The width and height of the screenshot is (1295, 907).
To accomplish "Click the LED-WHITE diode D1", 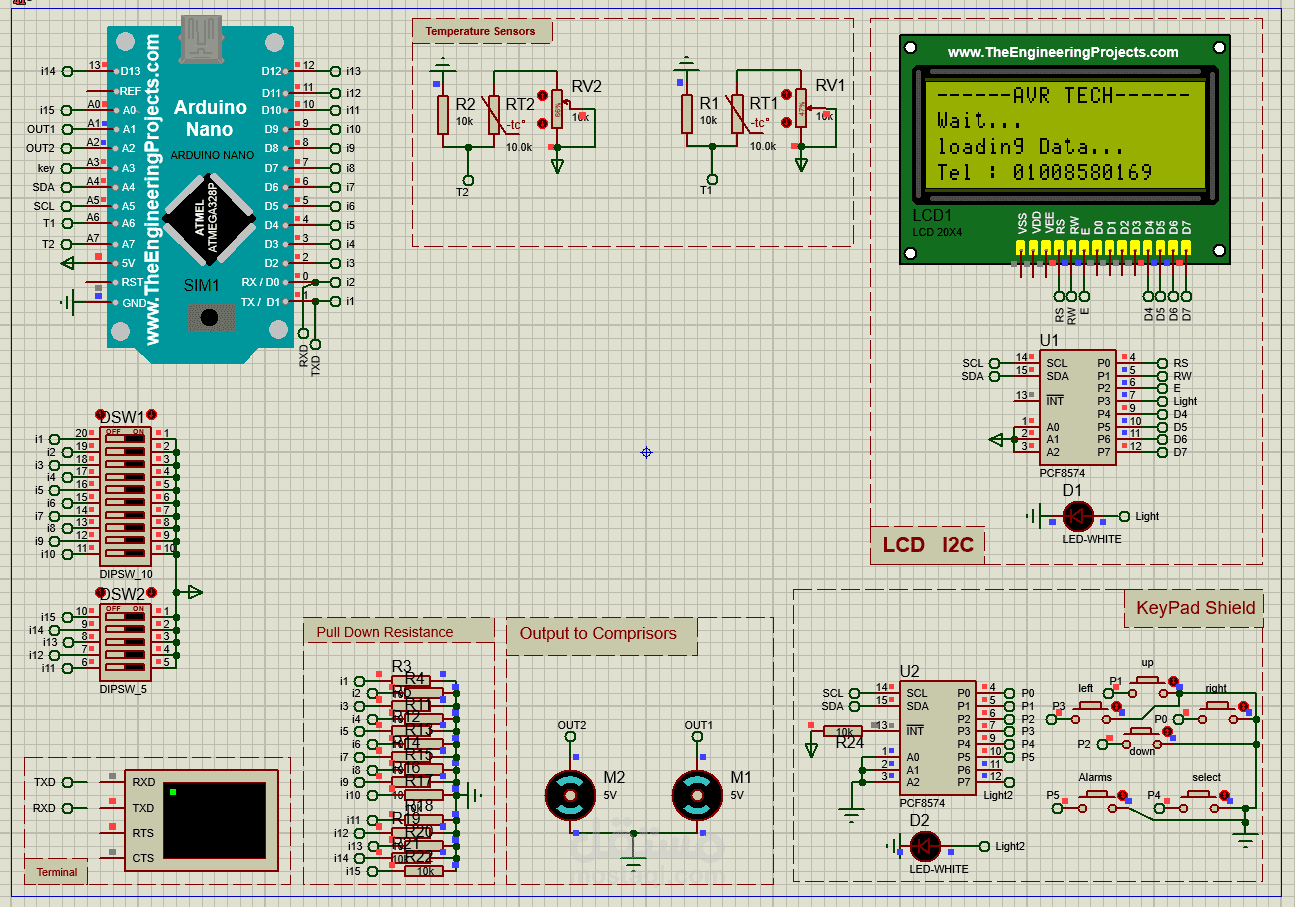I will [1077, 516].
